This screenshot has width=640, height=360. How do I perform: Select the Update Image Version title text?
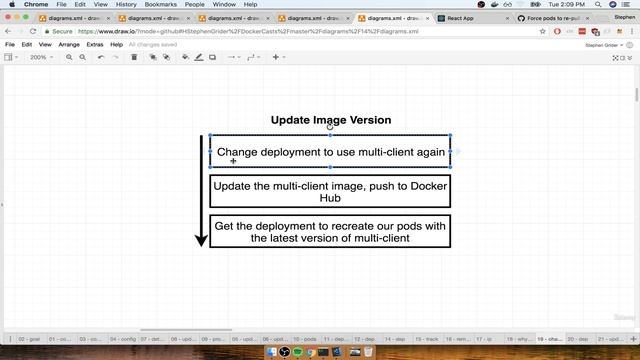pos(331,120)
